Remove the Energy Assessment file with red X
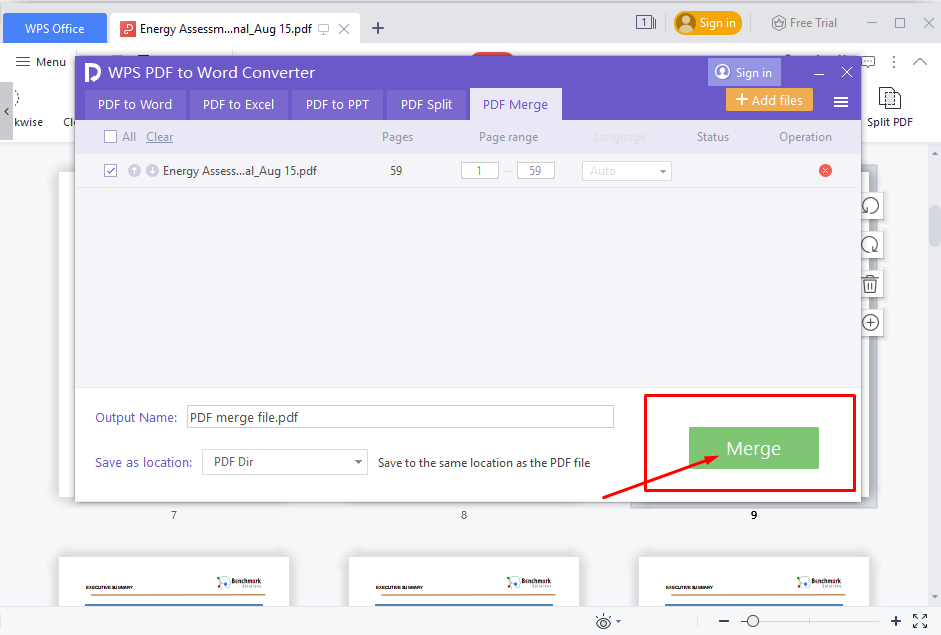The width and height of the screenshot is (941, 635). (825, 171)
